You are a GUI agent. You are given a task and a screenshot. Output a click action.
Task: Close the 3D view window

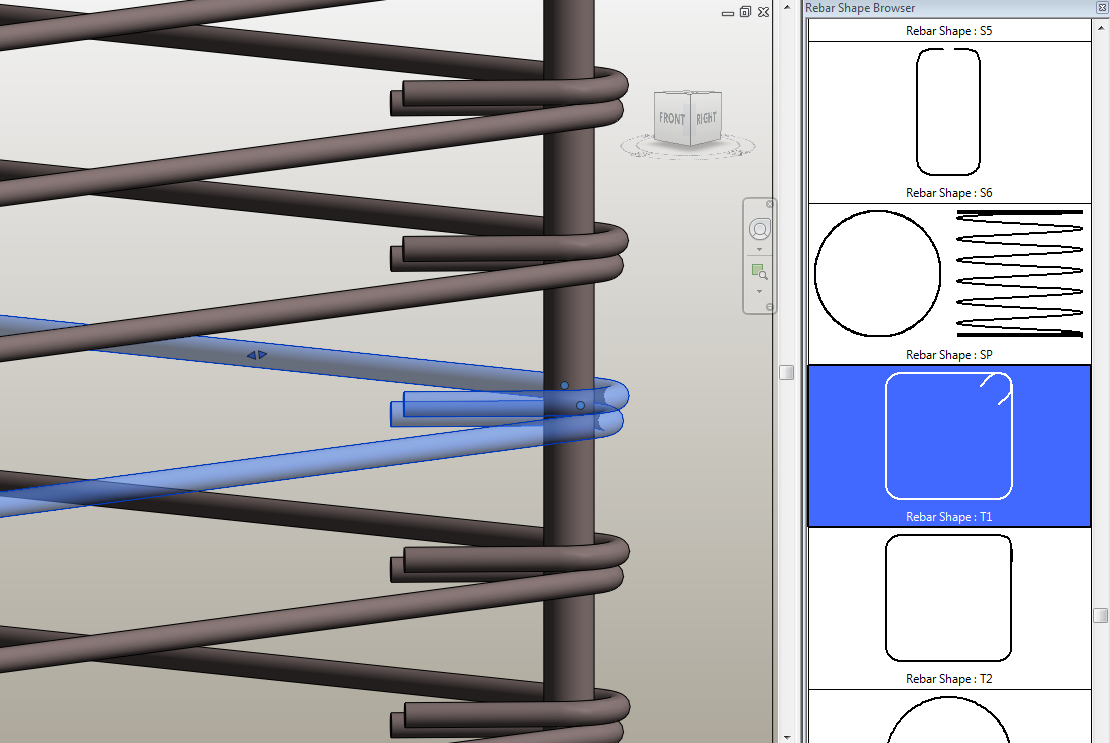pos(763,12)
